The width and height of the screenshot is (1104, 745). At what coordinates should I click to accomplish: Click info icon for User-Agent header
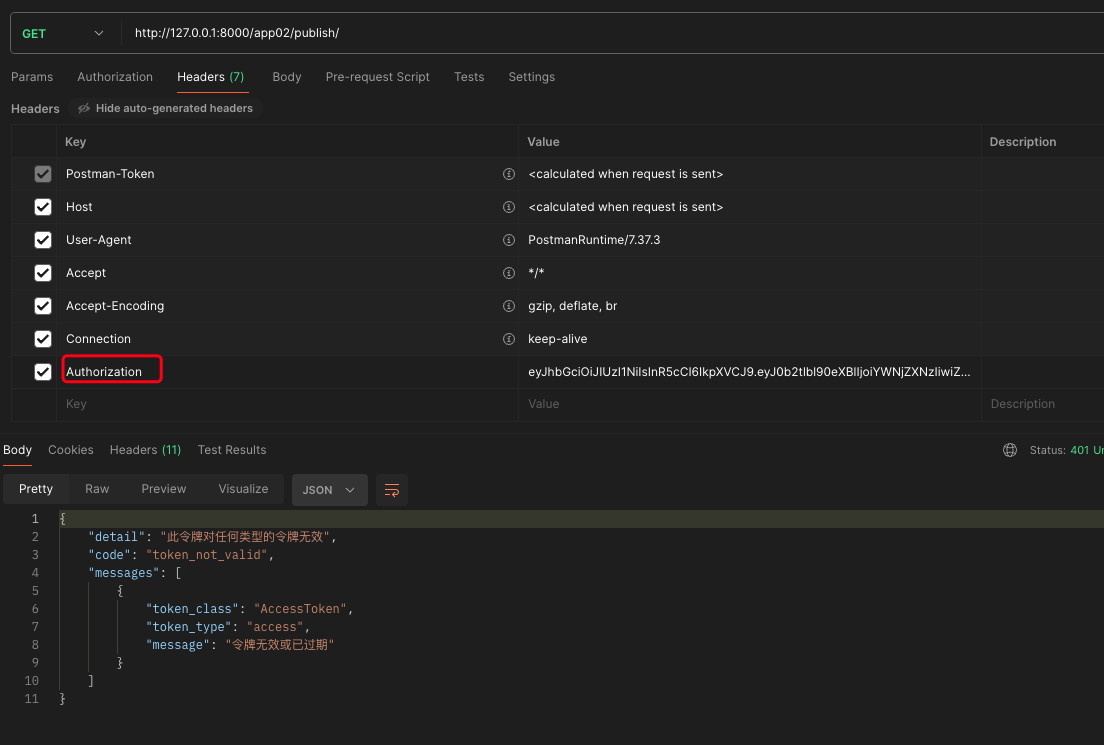click(x=508, y=240)
